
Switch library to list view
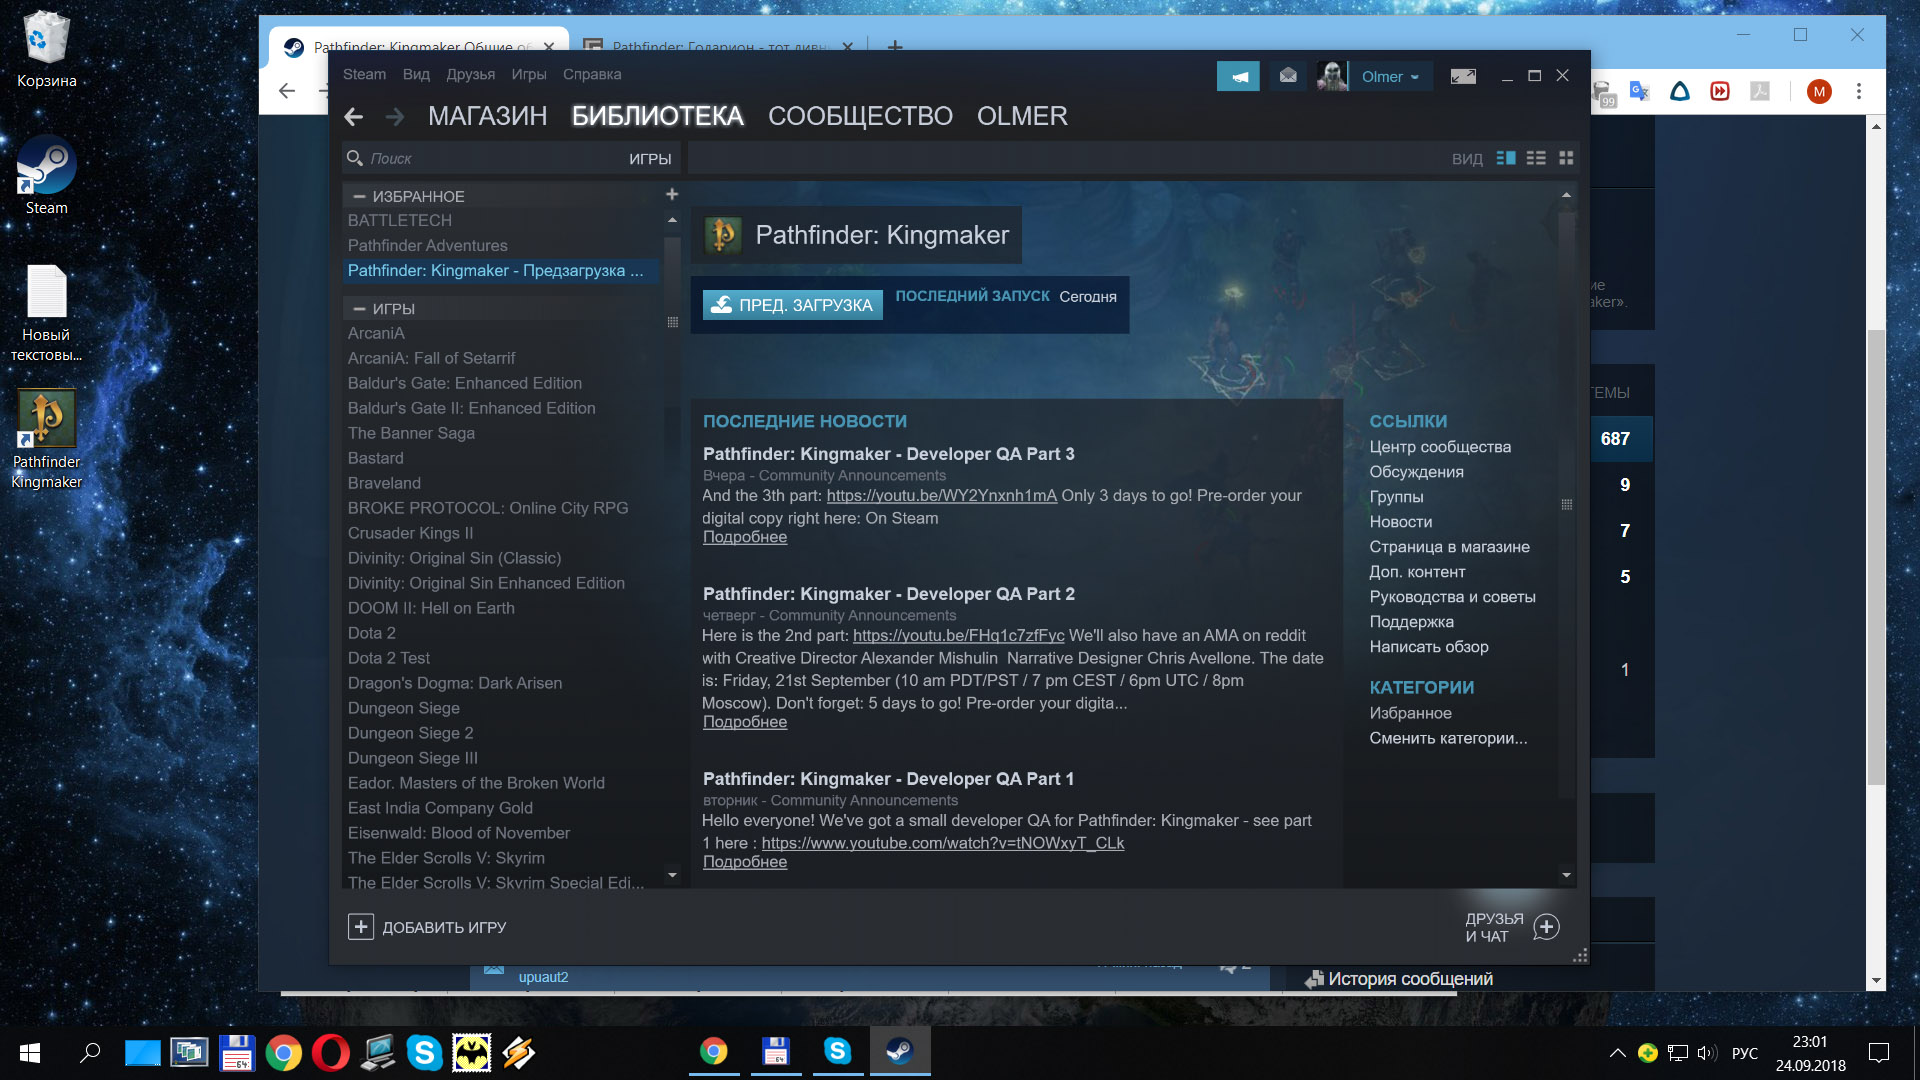click(x=1536, y=158)
